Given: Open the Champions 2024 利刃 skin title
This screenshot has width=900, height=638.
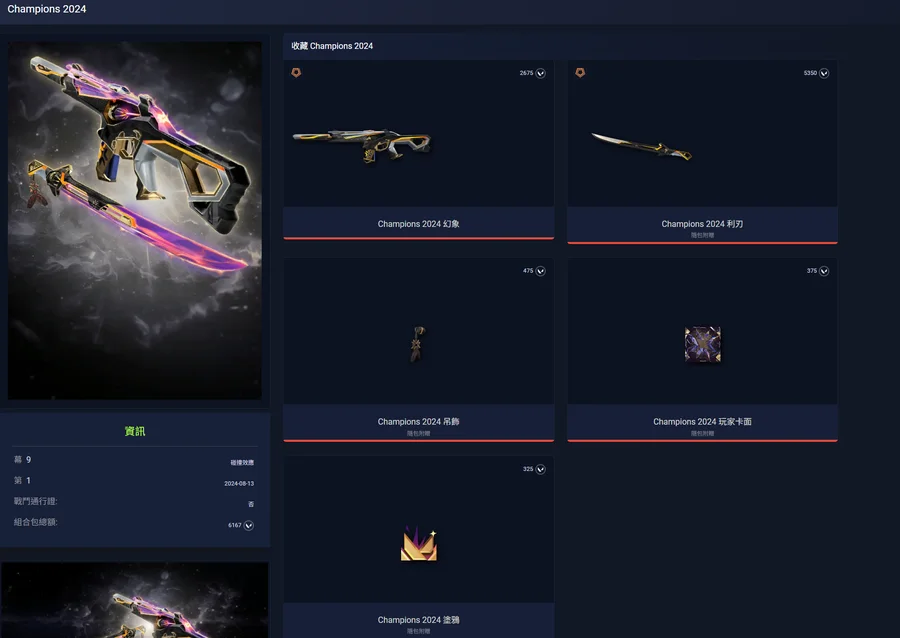Looking at the screenshot, I should point(702,224).
